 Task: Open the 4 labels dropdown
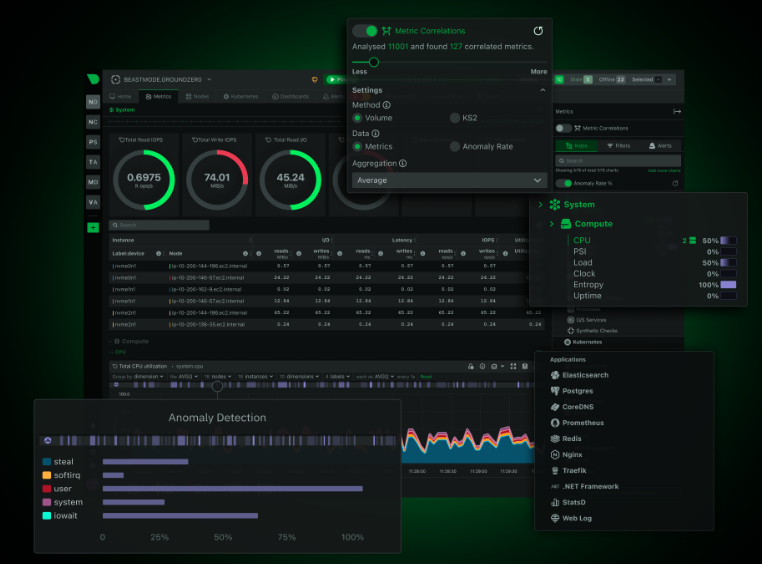click(337, 376)
